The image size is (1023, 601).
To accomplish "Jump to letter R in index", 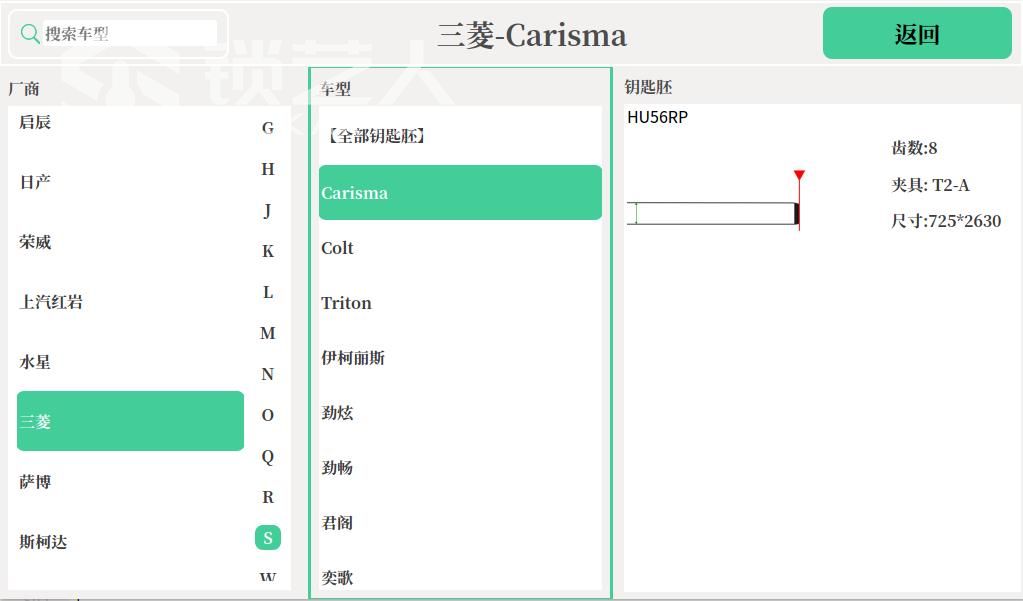I will (267, 497).
